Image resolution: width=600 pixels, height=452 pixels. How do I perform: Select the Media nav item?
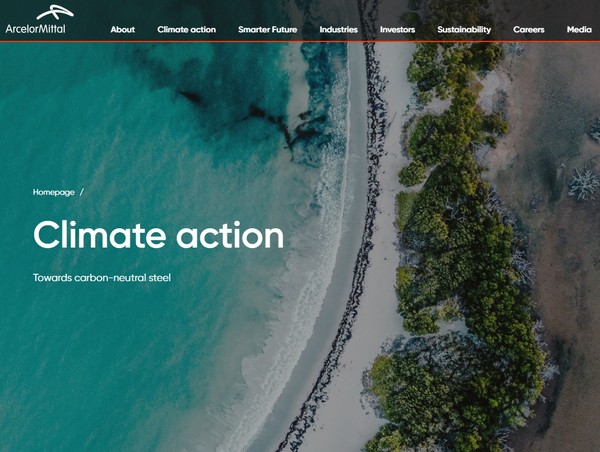pos(579,29)
